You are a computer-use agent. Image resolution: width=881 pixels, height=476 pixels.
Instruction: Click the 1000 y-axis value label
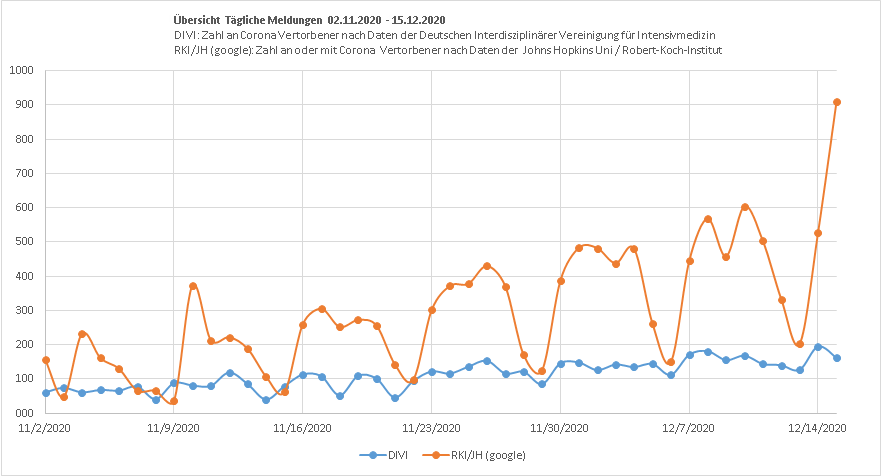[x=21, y=71]
